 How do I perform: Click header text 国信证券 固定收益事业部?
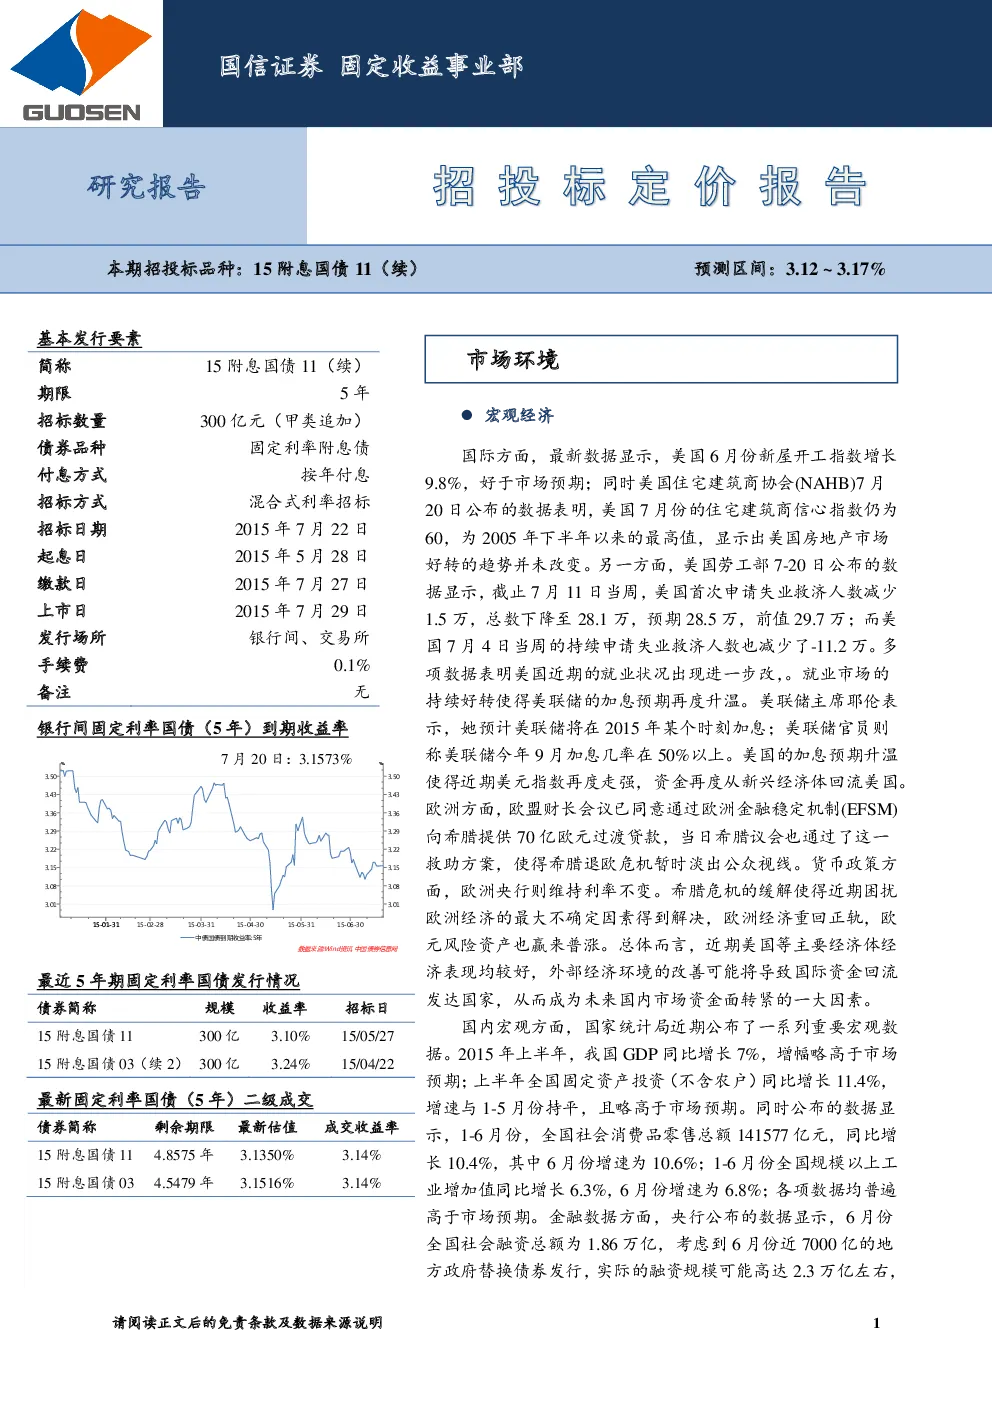(371, 66)
